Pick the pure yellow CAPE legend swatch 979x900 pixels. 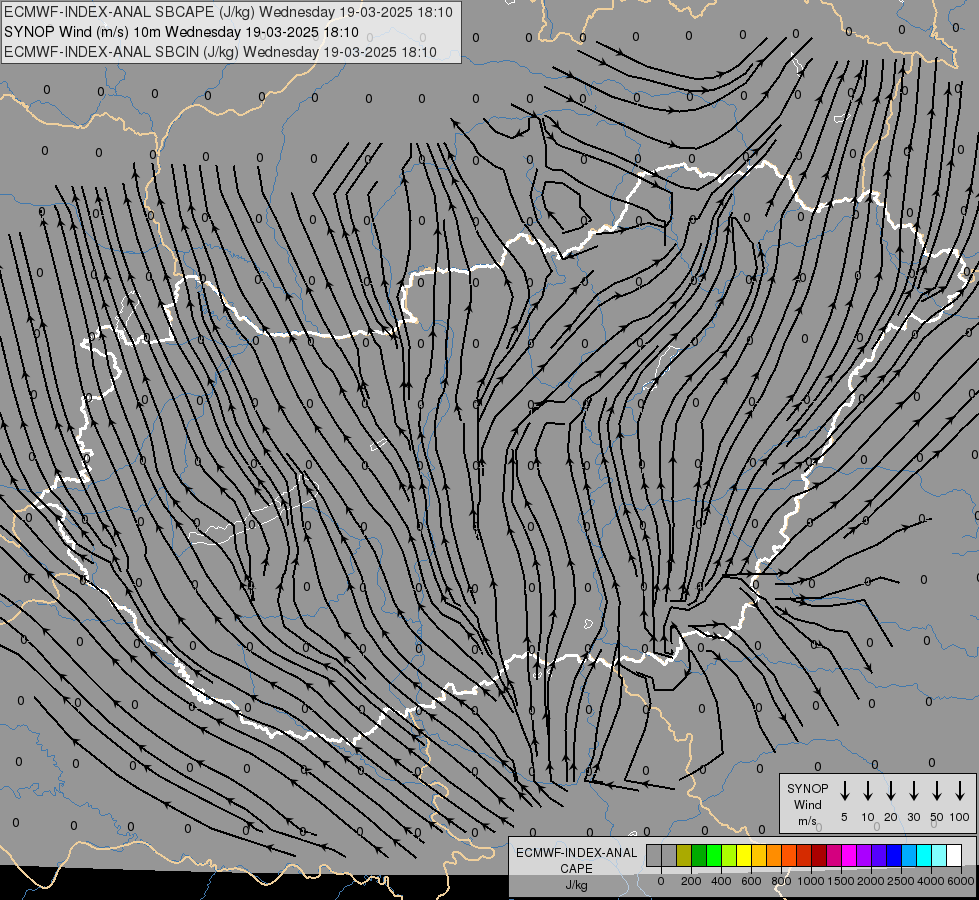744,855
